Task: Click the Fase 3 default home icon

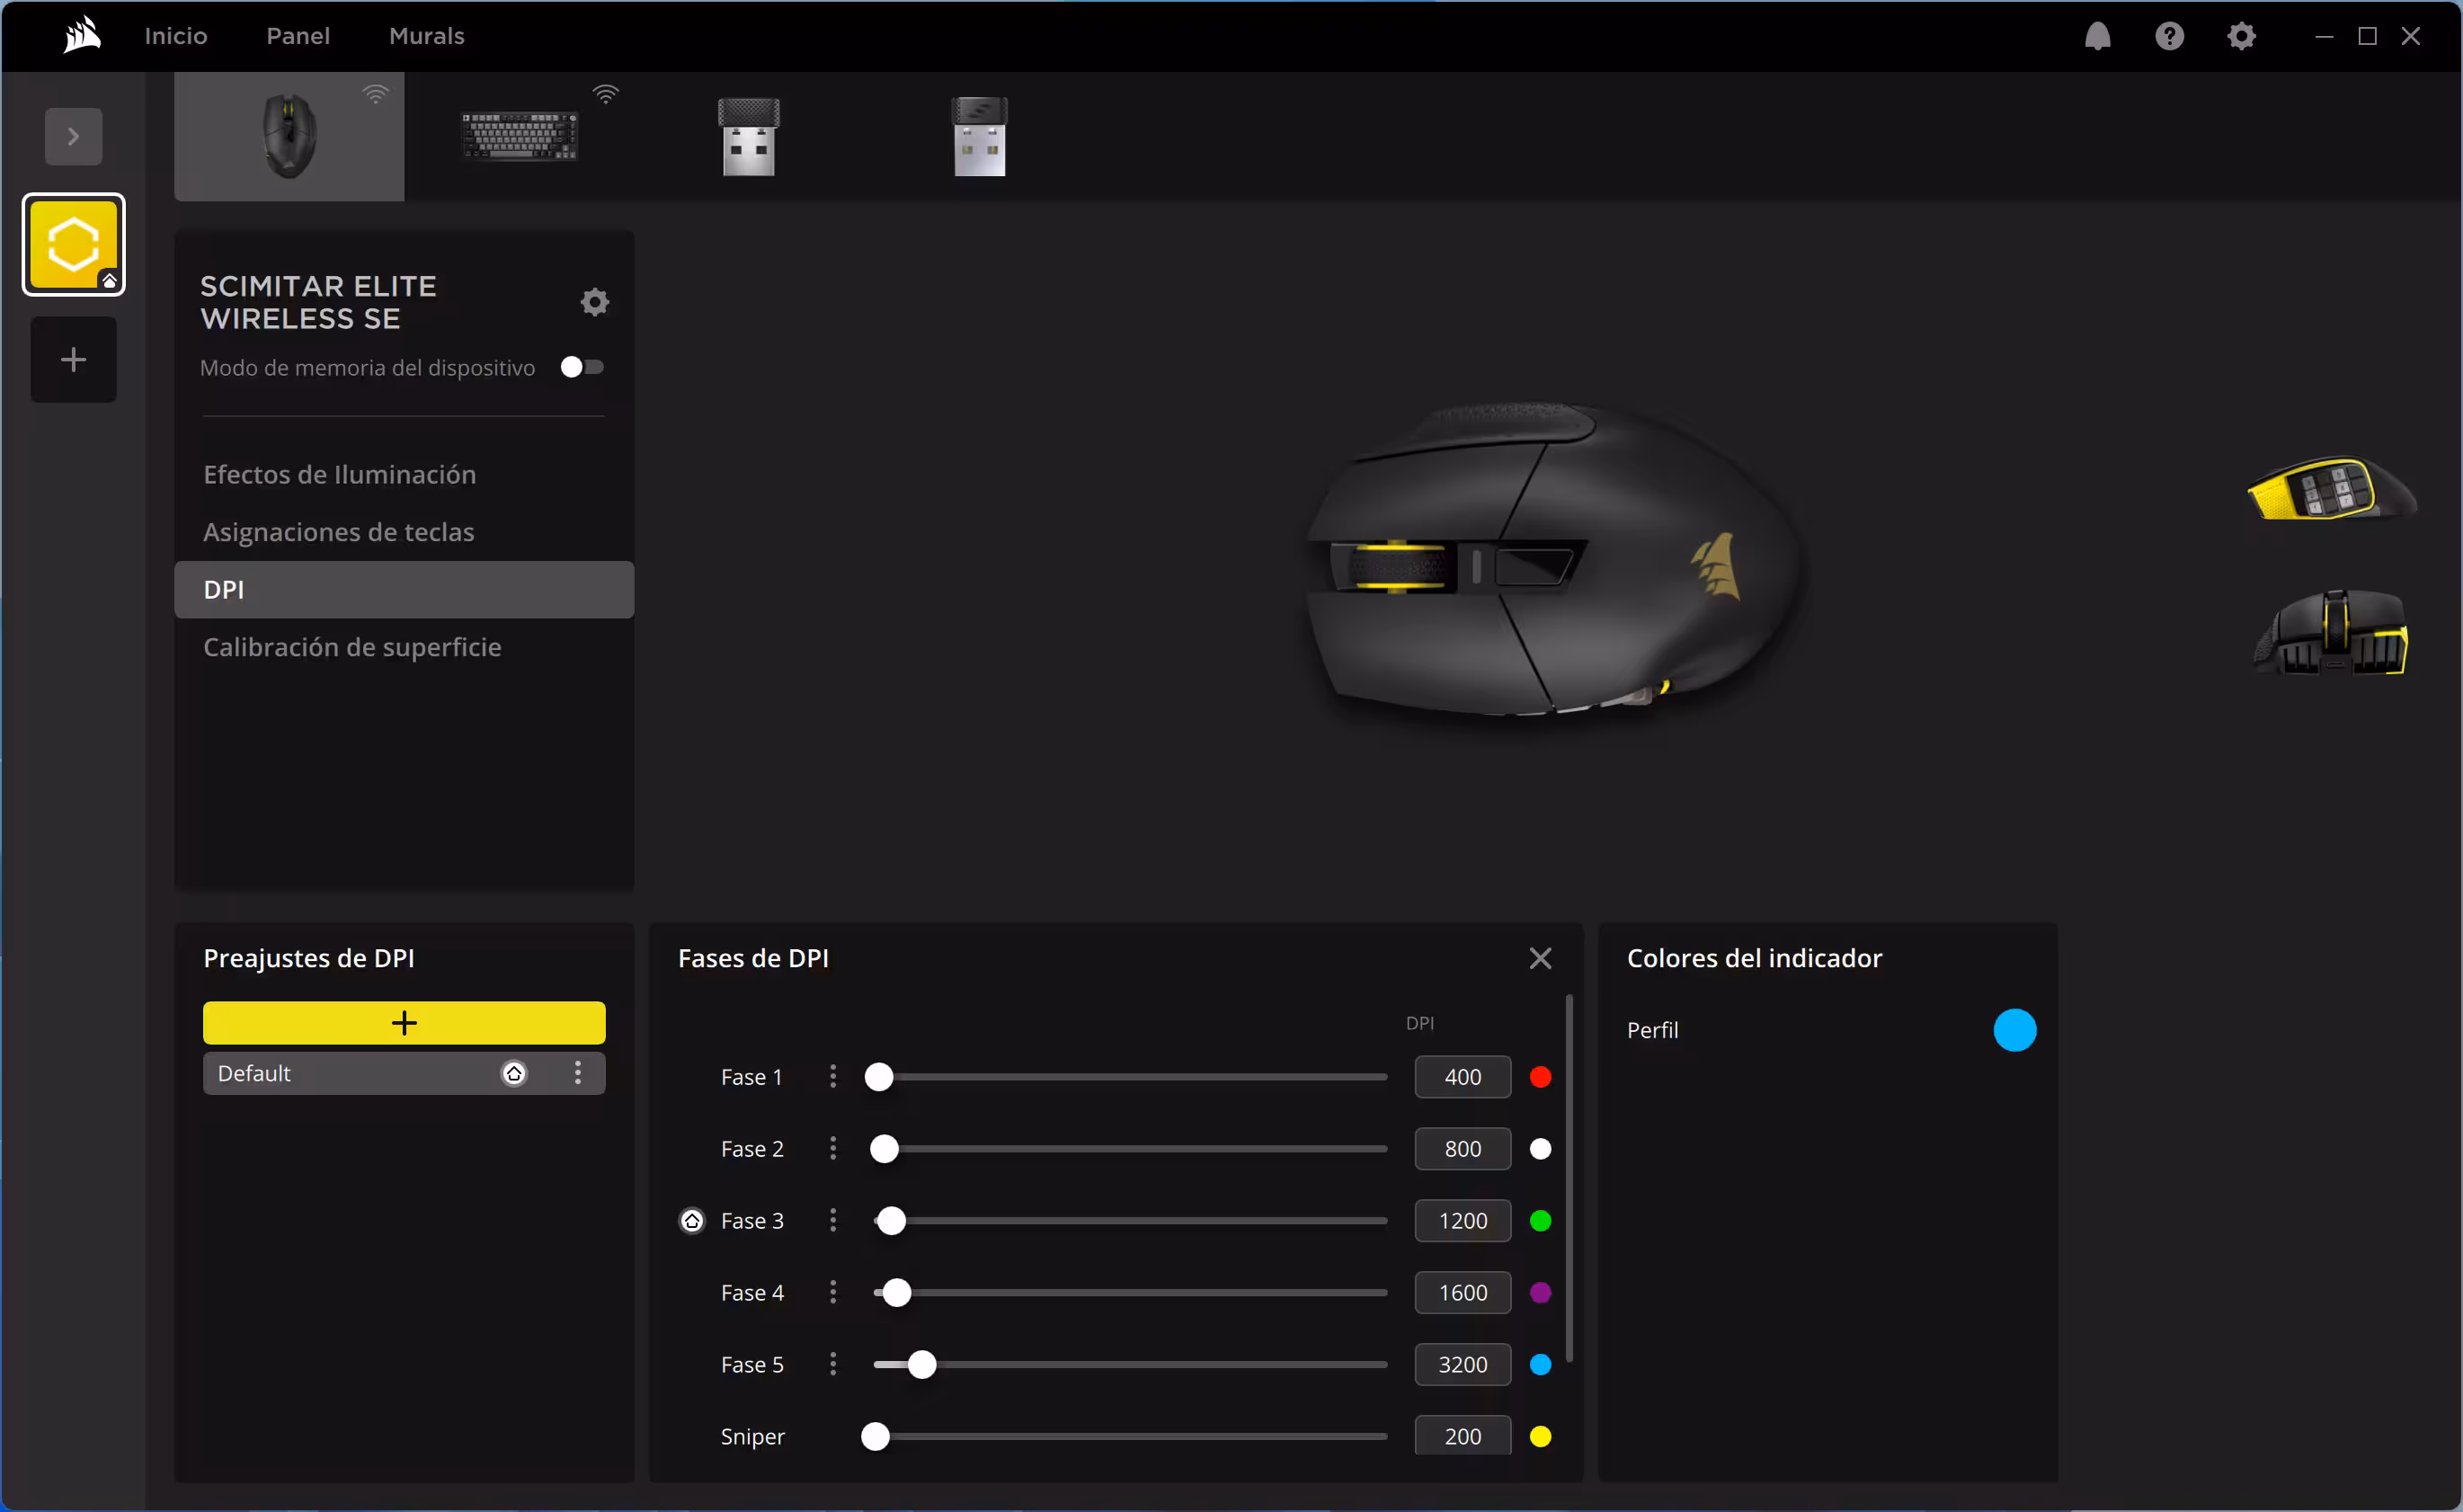Action: tap(692, 1221)
